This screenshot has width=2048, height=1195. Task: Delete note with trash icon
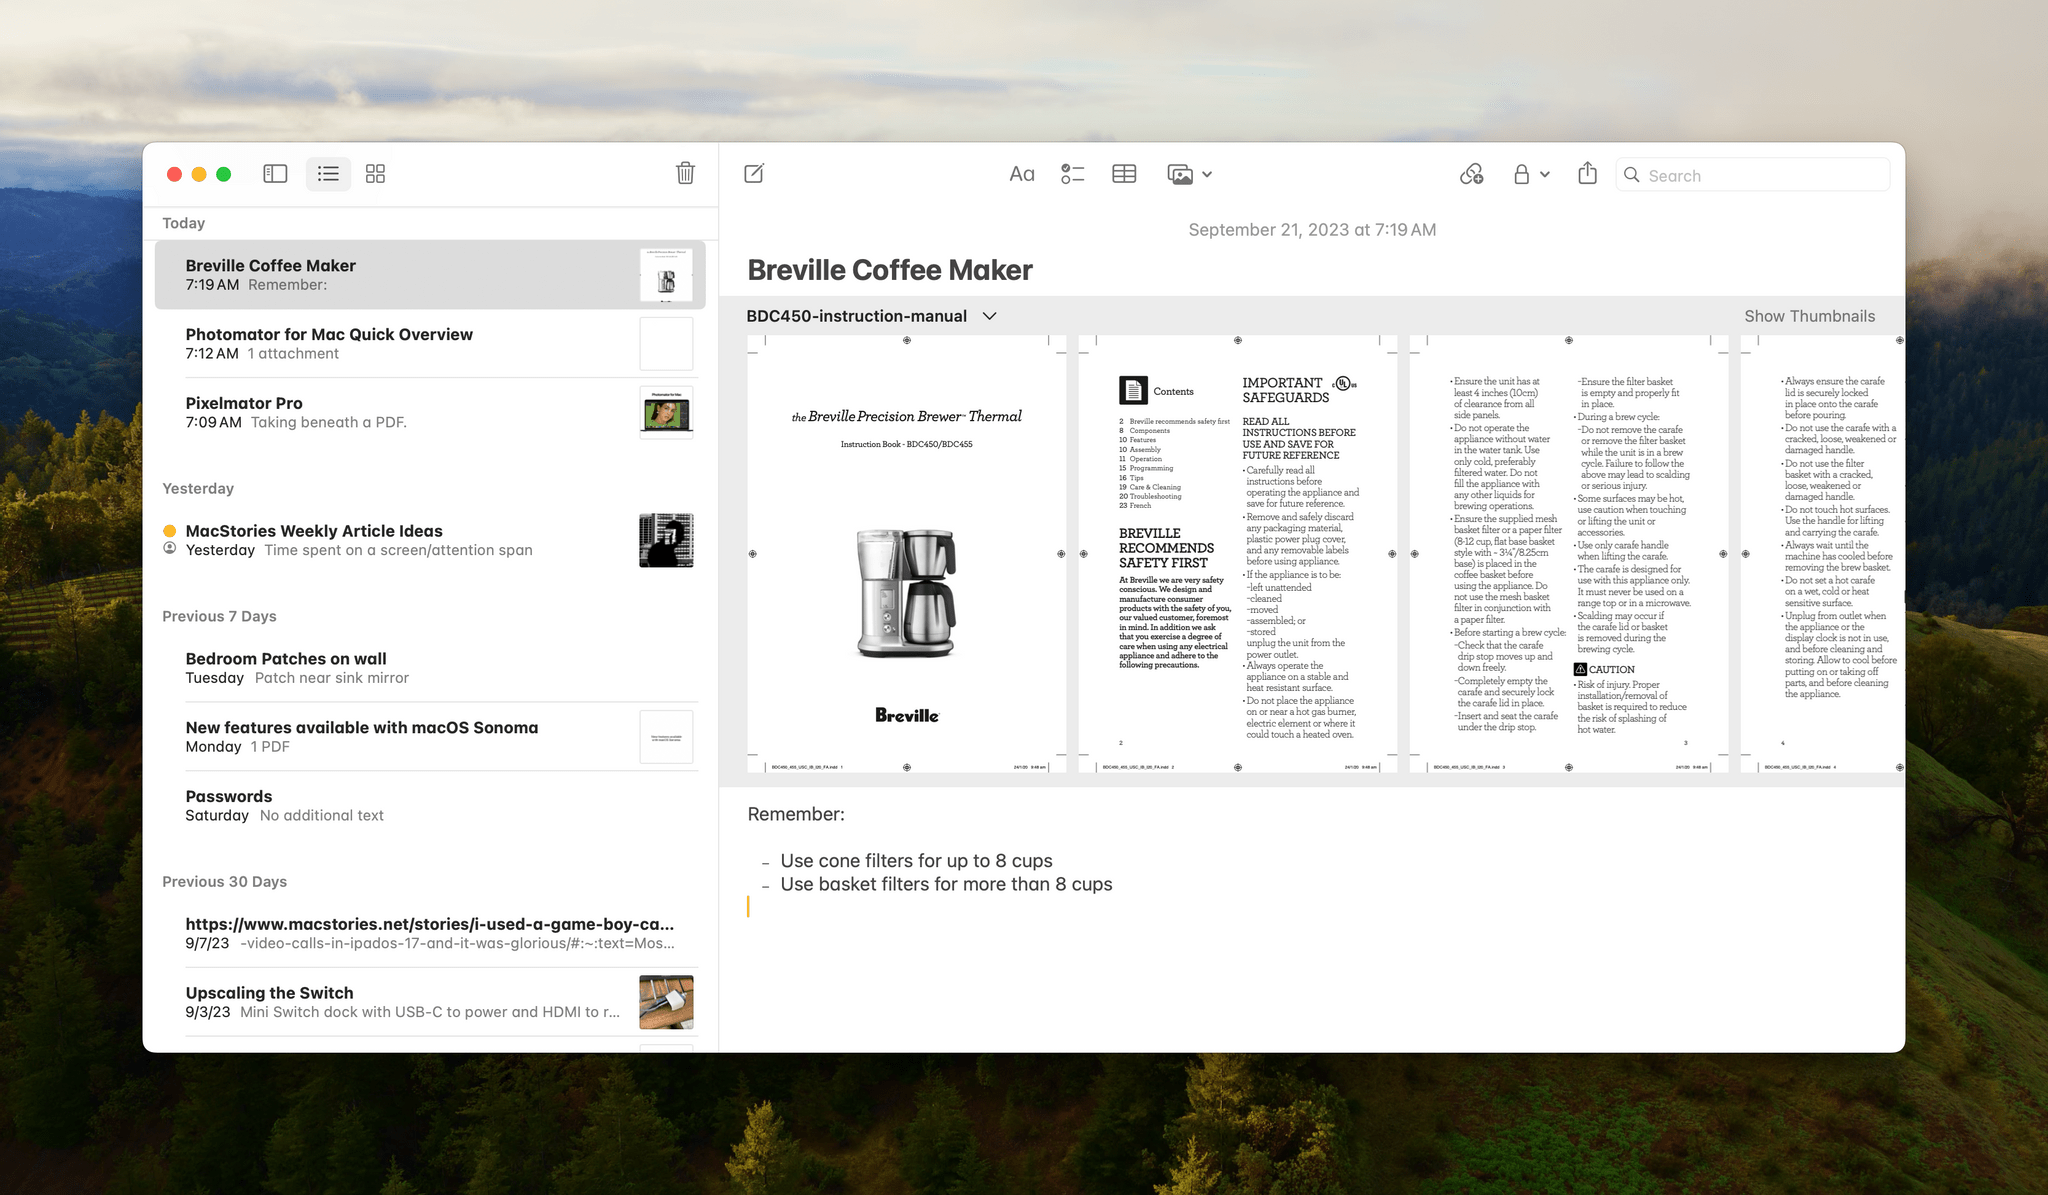tap(685, 173)
